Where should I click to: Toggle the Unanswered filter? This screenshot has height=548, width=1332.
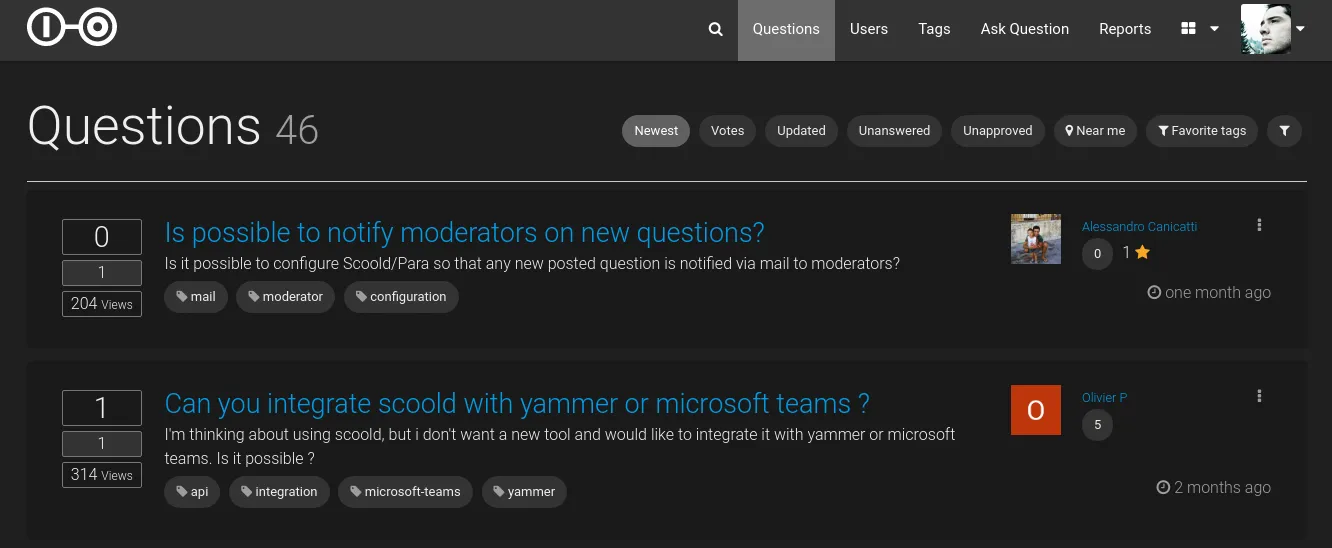coord(894,131)
